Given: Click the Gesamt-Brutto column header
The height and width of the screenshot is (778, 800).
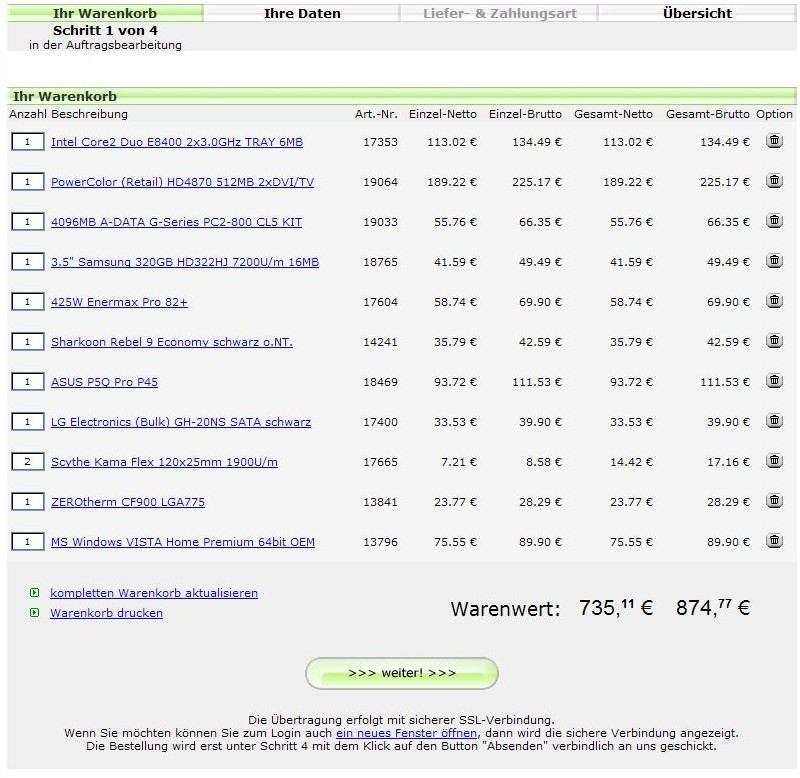Looking at the screenshot, I should [x=708, y=114].
